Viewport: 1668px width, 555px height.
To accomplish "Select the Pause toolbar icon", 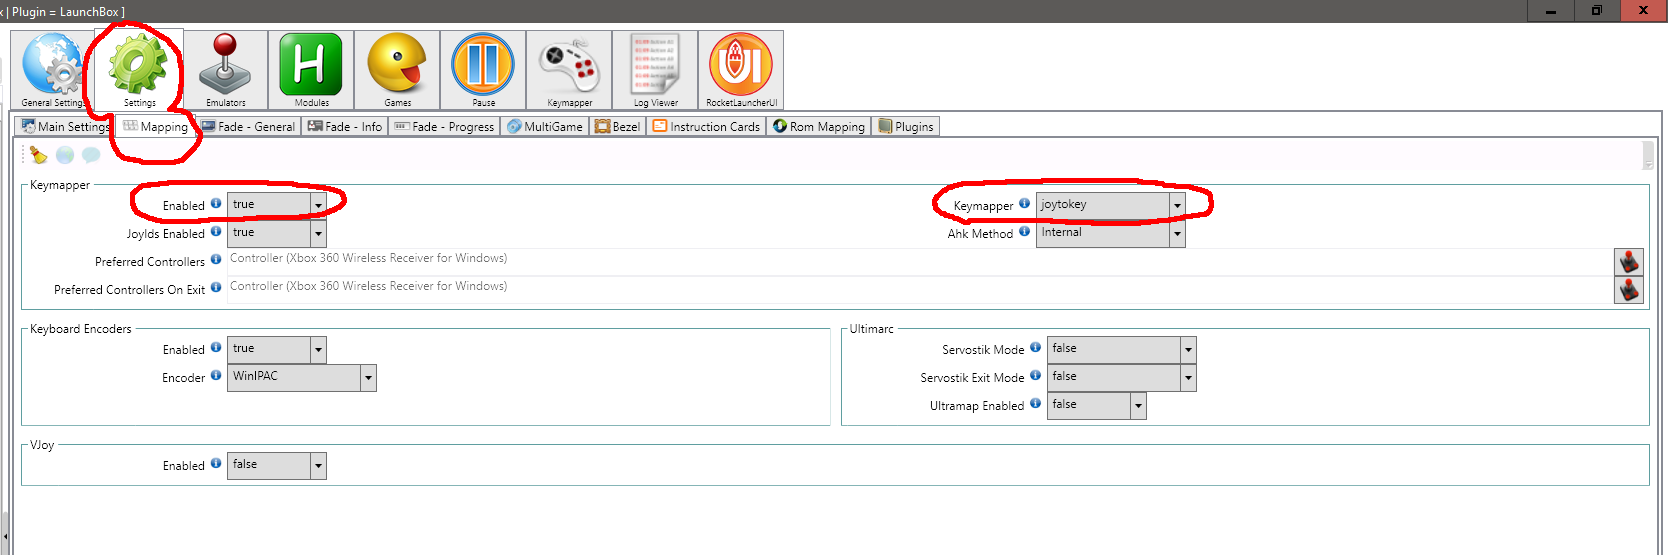I will pyautogui.click(x=483, y=68).
